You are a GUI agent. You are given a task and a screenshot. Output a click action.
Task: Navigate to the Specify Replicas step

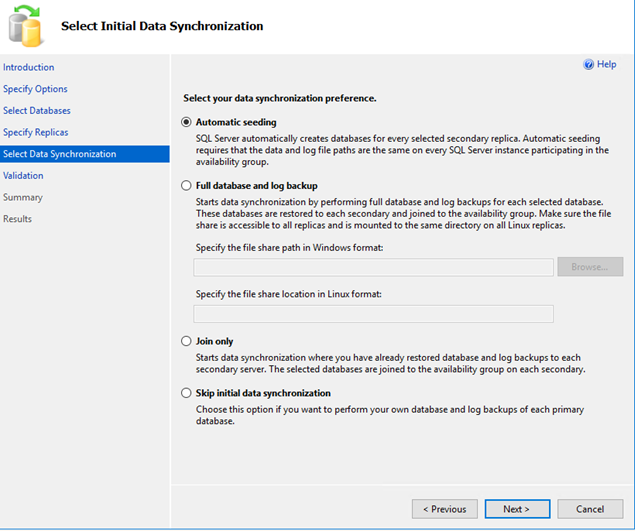coord(36,132)
